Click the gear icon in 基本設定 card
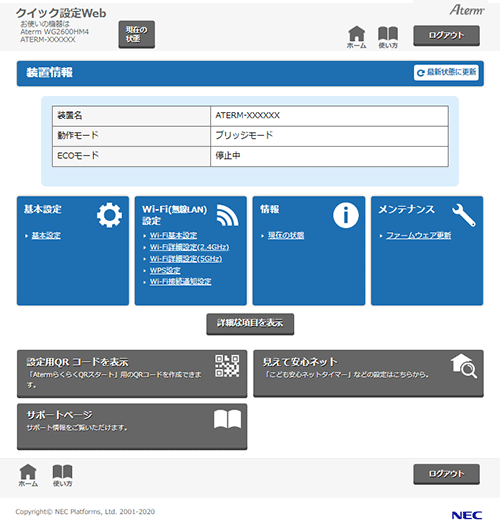This screenshot has height=526, width=500. (109, 215)
